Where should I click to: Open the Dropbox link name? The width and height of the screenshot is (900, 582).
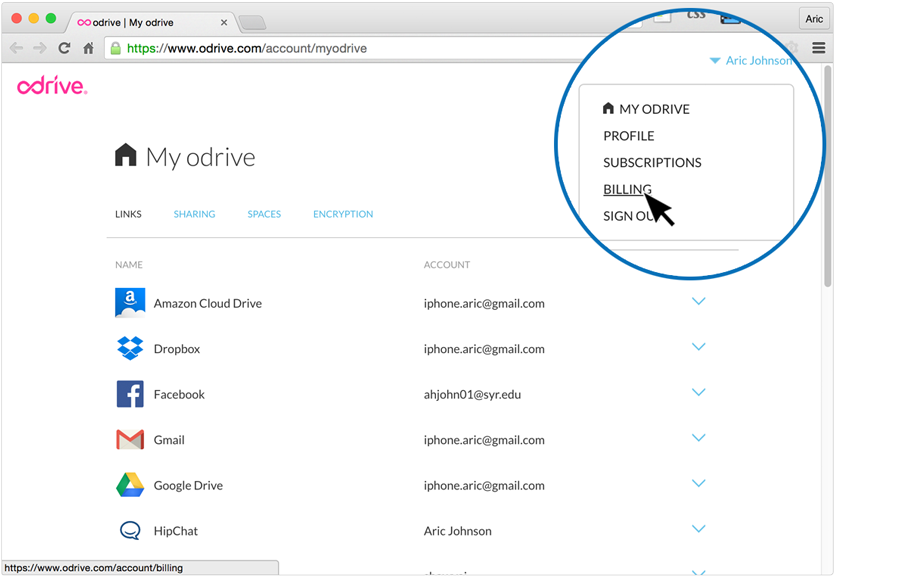[177, 349]
